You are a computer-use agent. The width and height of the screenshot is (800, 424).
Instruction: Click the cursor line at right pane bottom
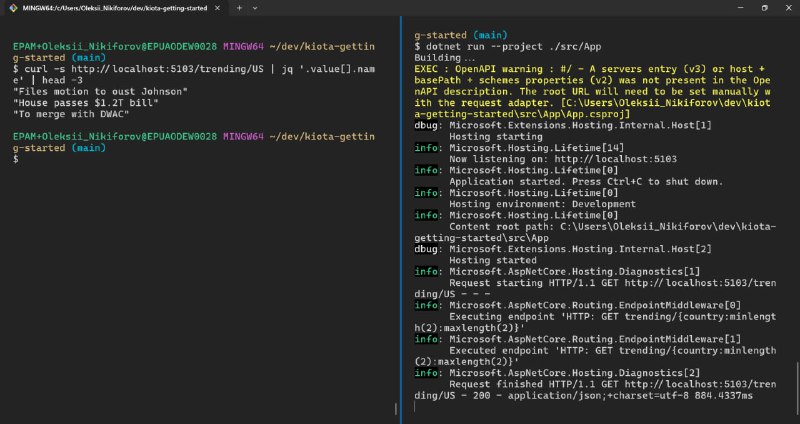[x=415, y=407]
